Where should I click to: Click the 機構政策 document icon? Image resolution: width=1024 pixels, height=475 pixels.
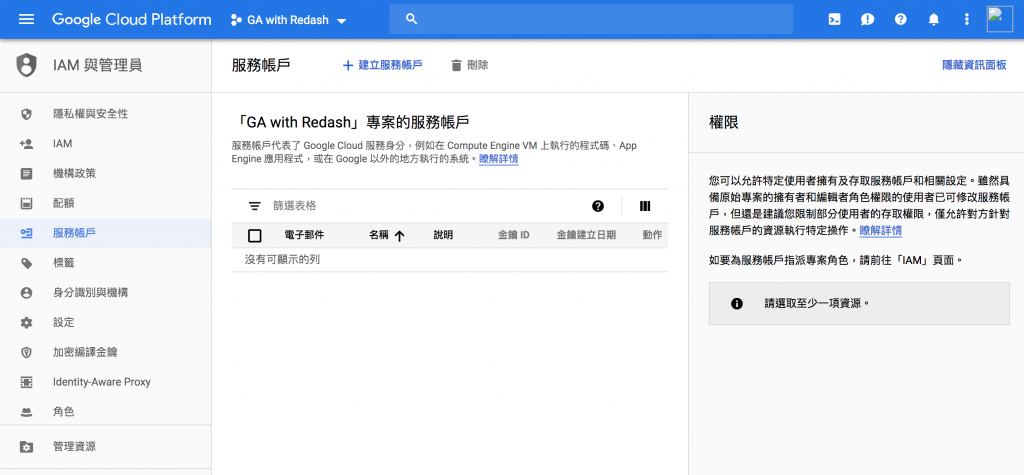click(26, 174)
